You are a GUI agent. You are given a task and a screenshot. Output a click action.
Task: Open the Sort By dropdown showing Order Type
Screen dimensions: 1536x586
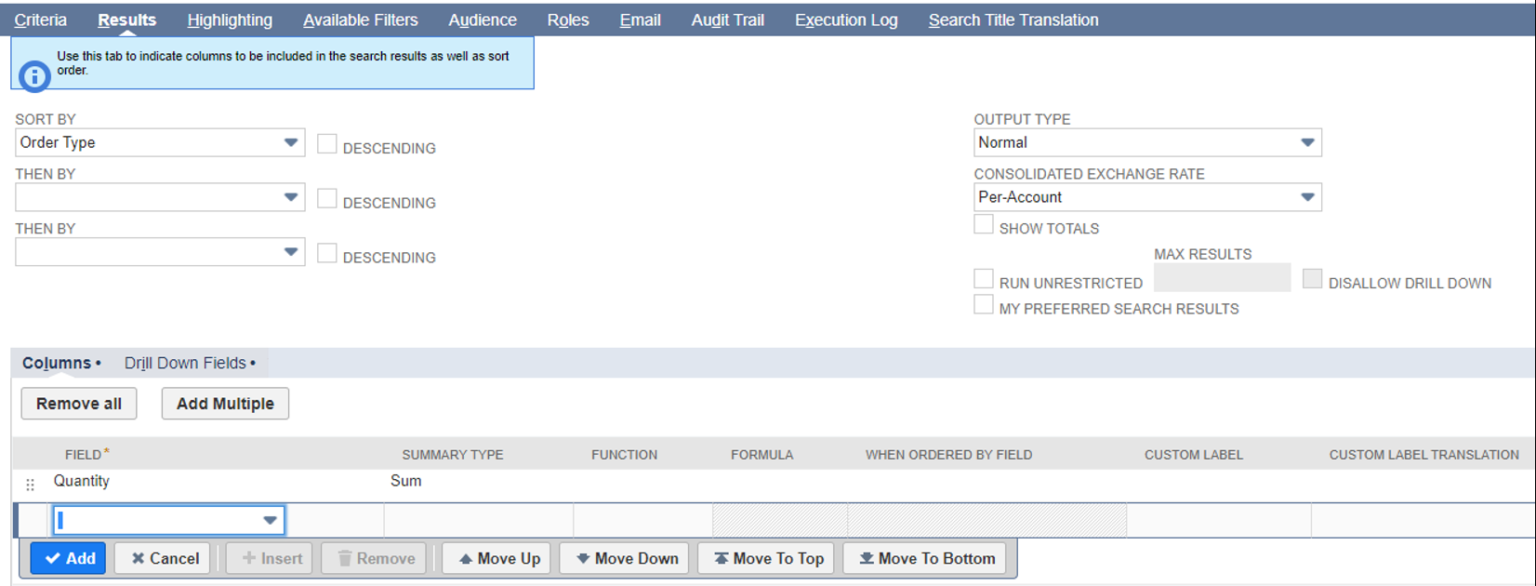coord(160,143)
